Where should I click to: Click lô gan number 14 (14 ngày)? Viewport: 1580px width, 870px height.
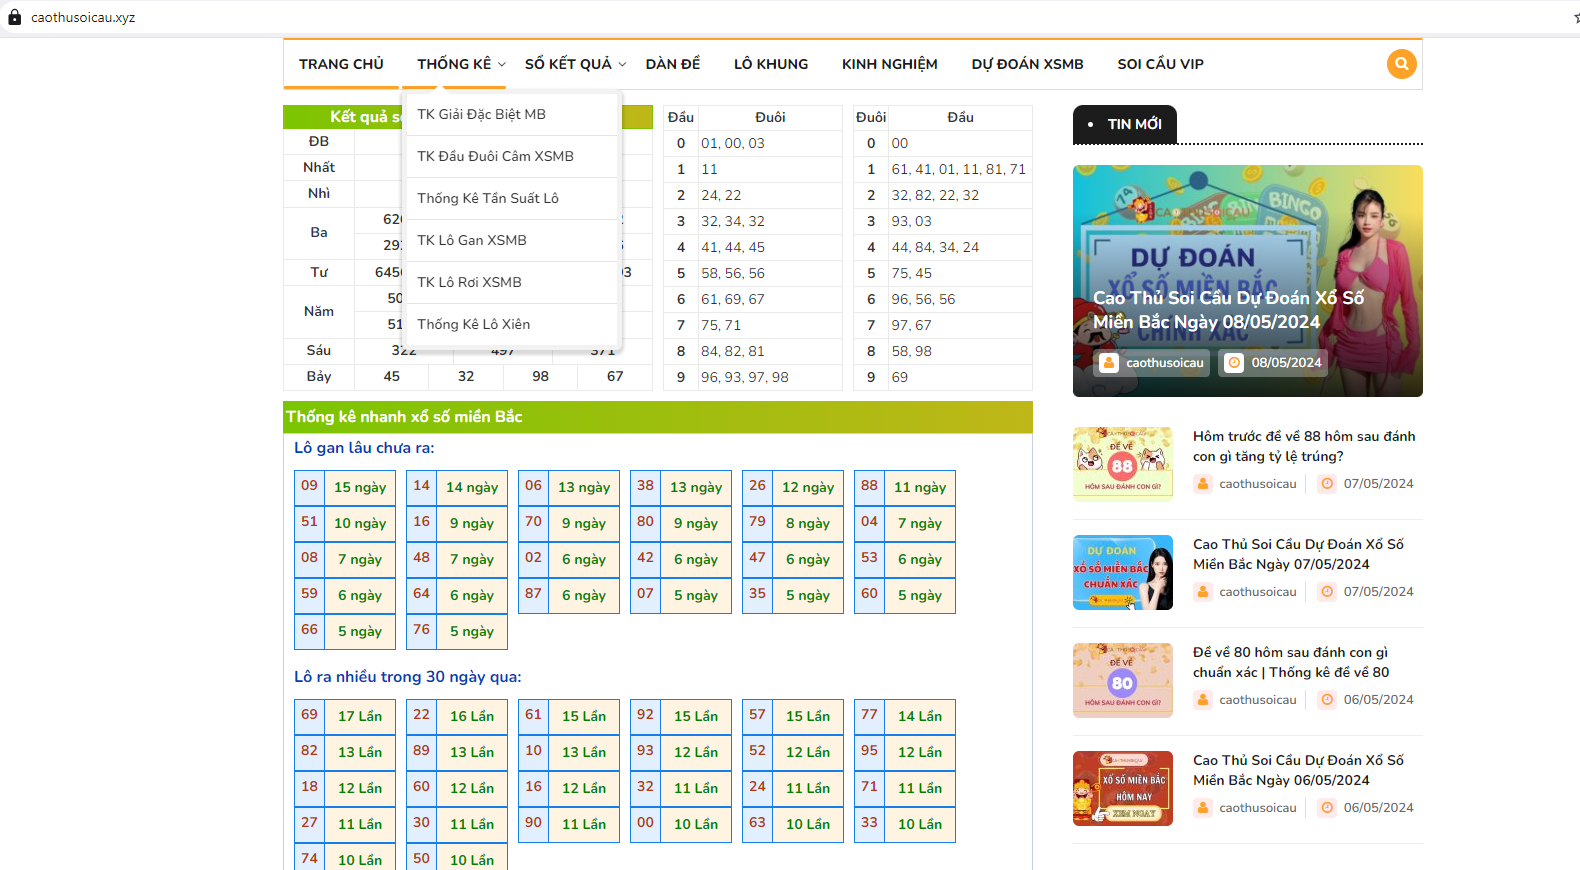[422, 486]
